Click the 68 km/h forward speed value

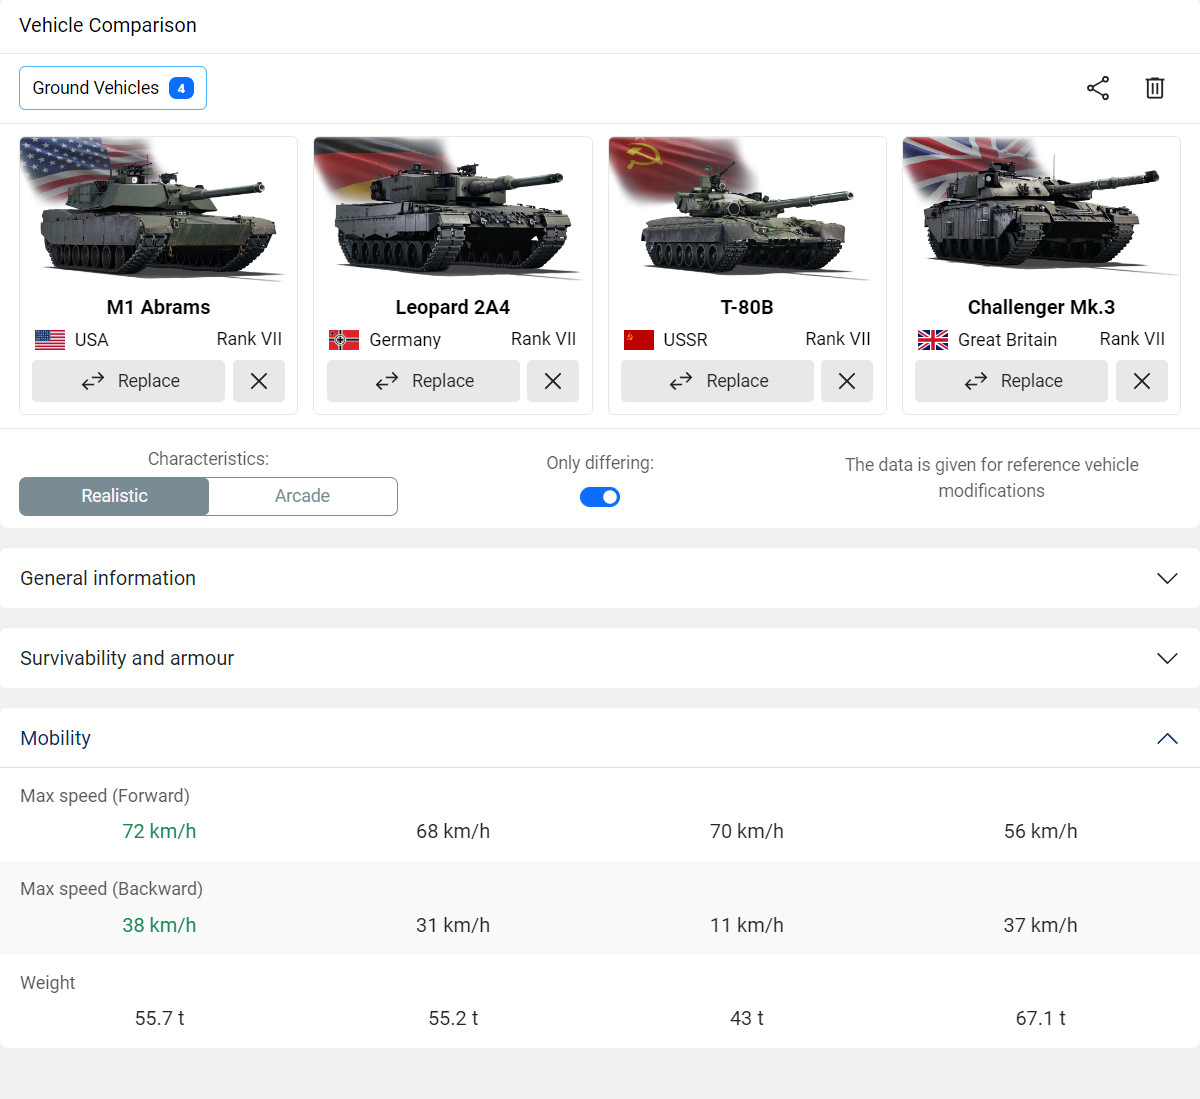453,831
